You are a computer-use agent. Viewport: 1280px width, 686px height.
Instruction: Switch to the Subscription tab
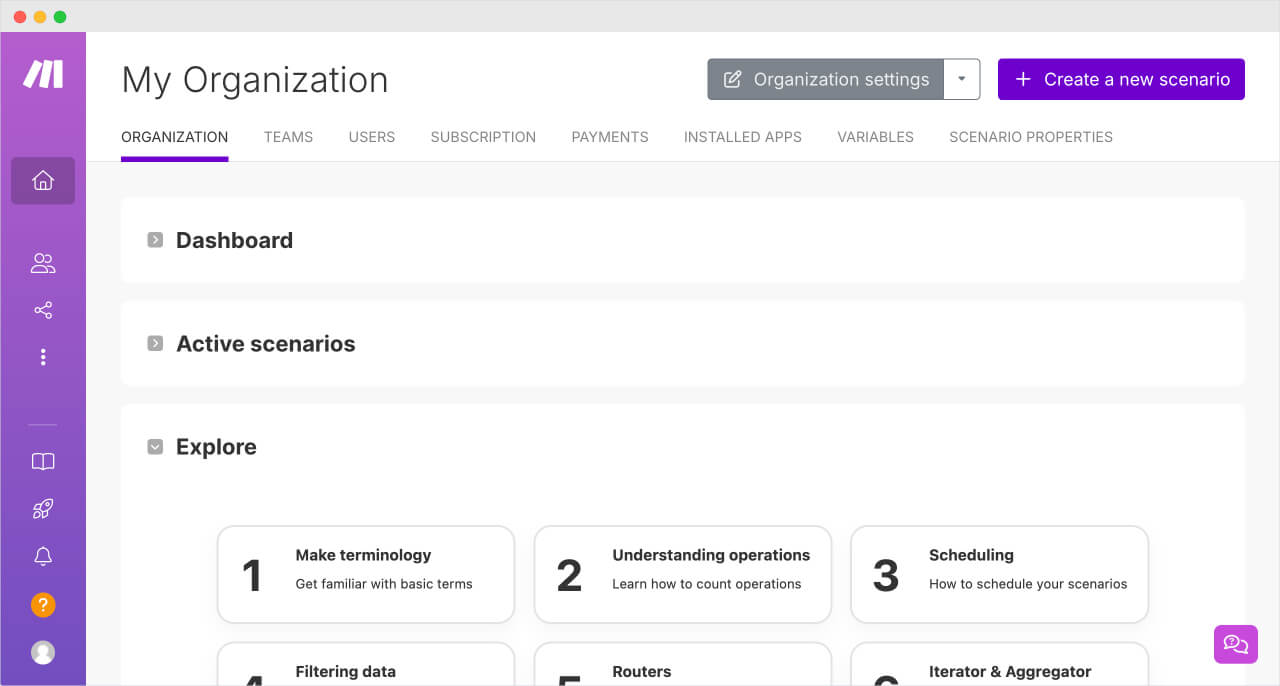(483, 137)
